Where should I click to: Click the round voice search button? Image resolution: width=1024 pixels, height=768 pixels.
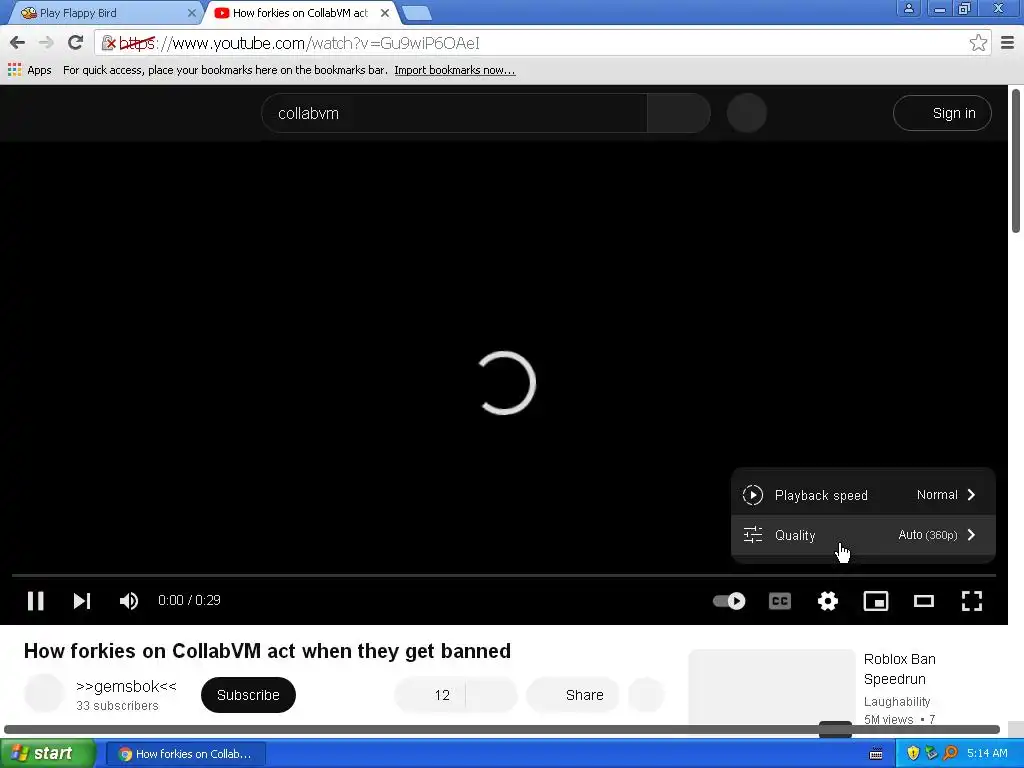coord(746,113)
